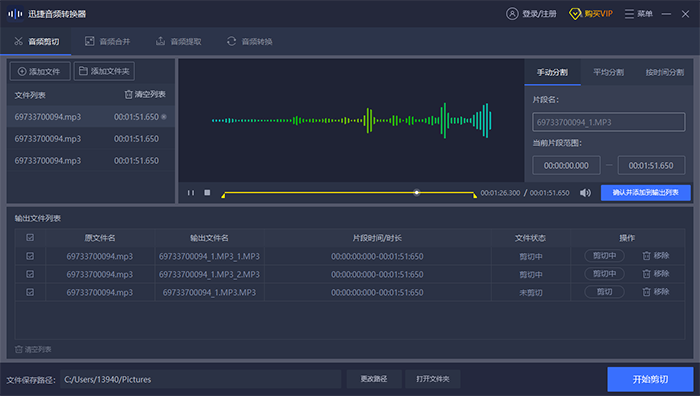Image resolution: width=700 pixels, height=396 pixels.
Task: Mute audio with the speaker icon
Action: [x=585, y=193]
